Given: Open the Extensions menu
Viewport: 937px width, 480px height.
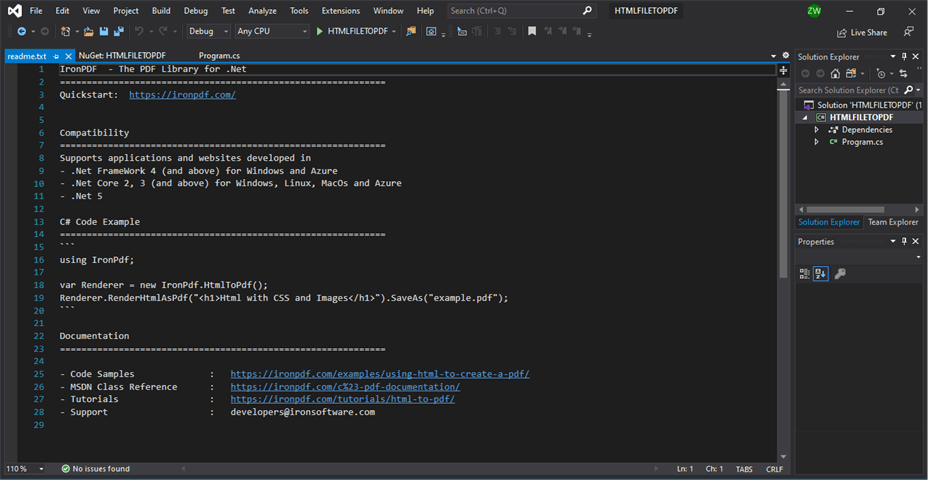Looking at the screenshot, I should [341, 11].
